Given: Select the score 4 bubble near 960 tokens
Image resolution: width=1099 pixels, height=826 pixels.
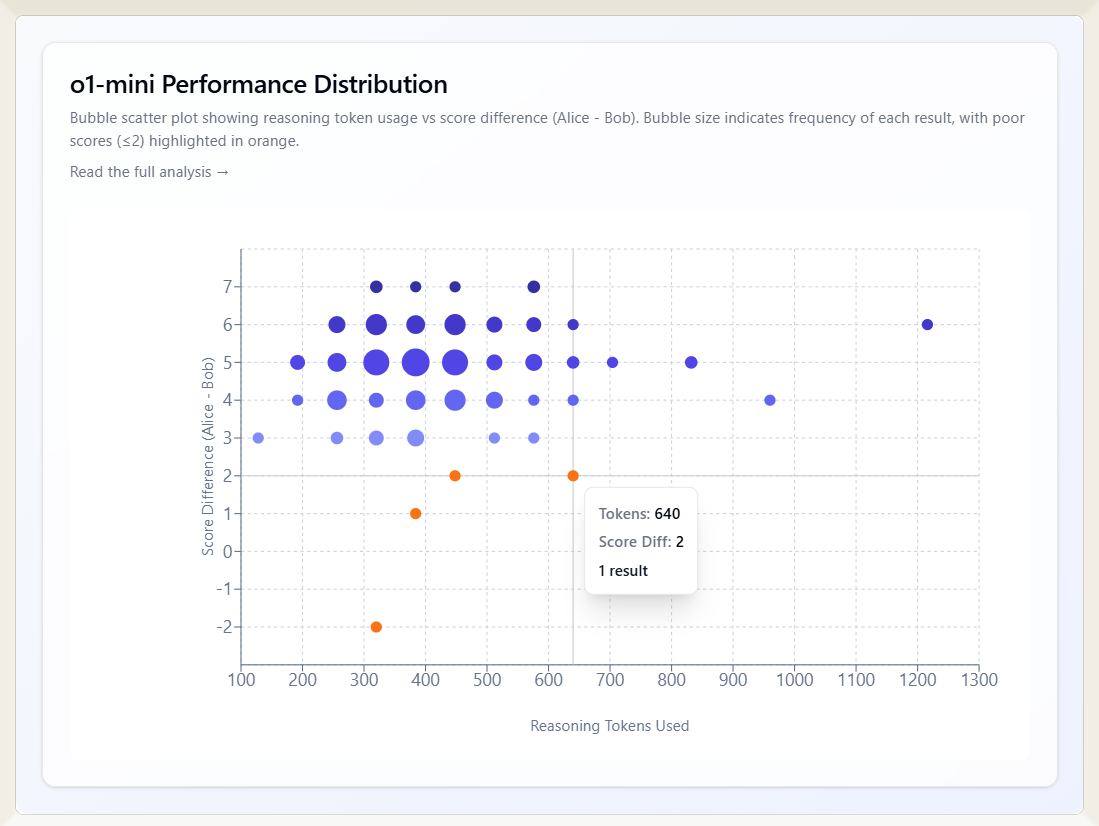Looking at the screenshot, I should [770, 400].
